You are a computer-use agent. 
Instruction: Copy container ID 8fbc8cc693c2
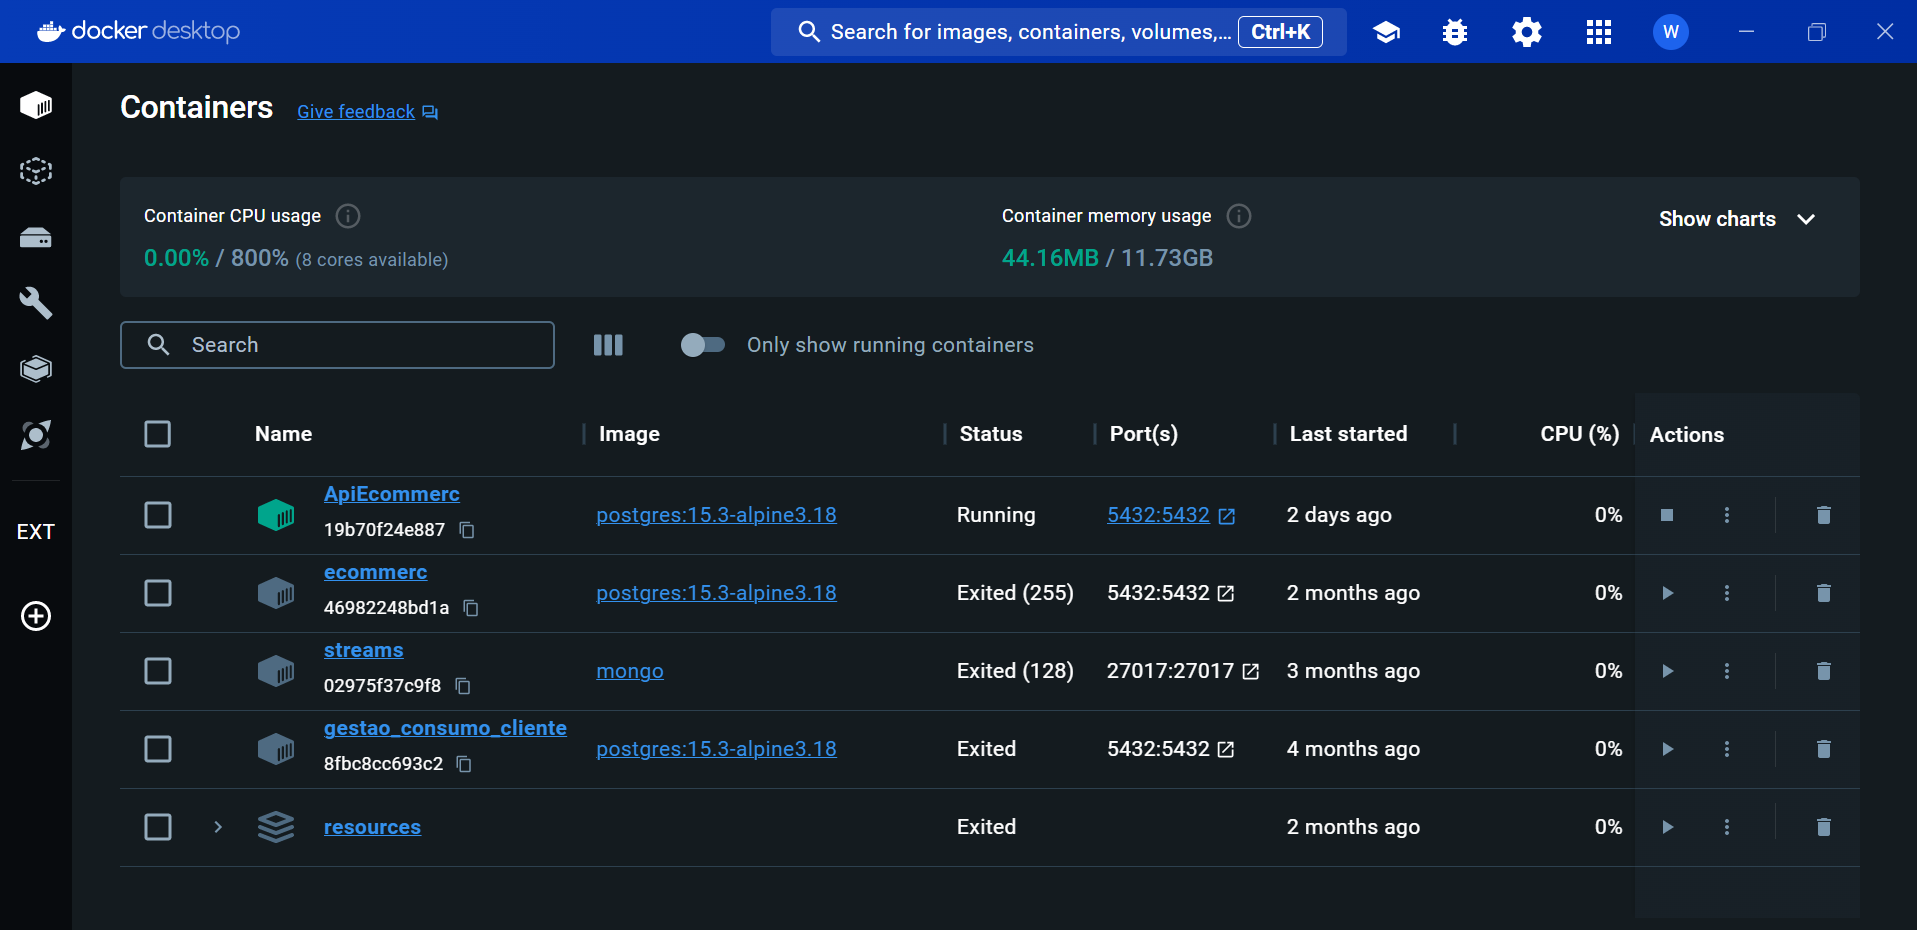coord(464,764)
